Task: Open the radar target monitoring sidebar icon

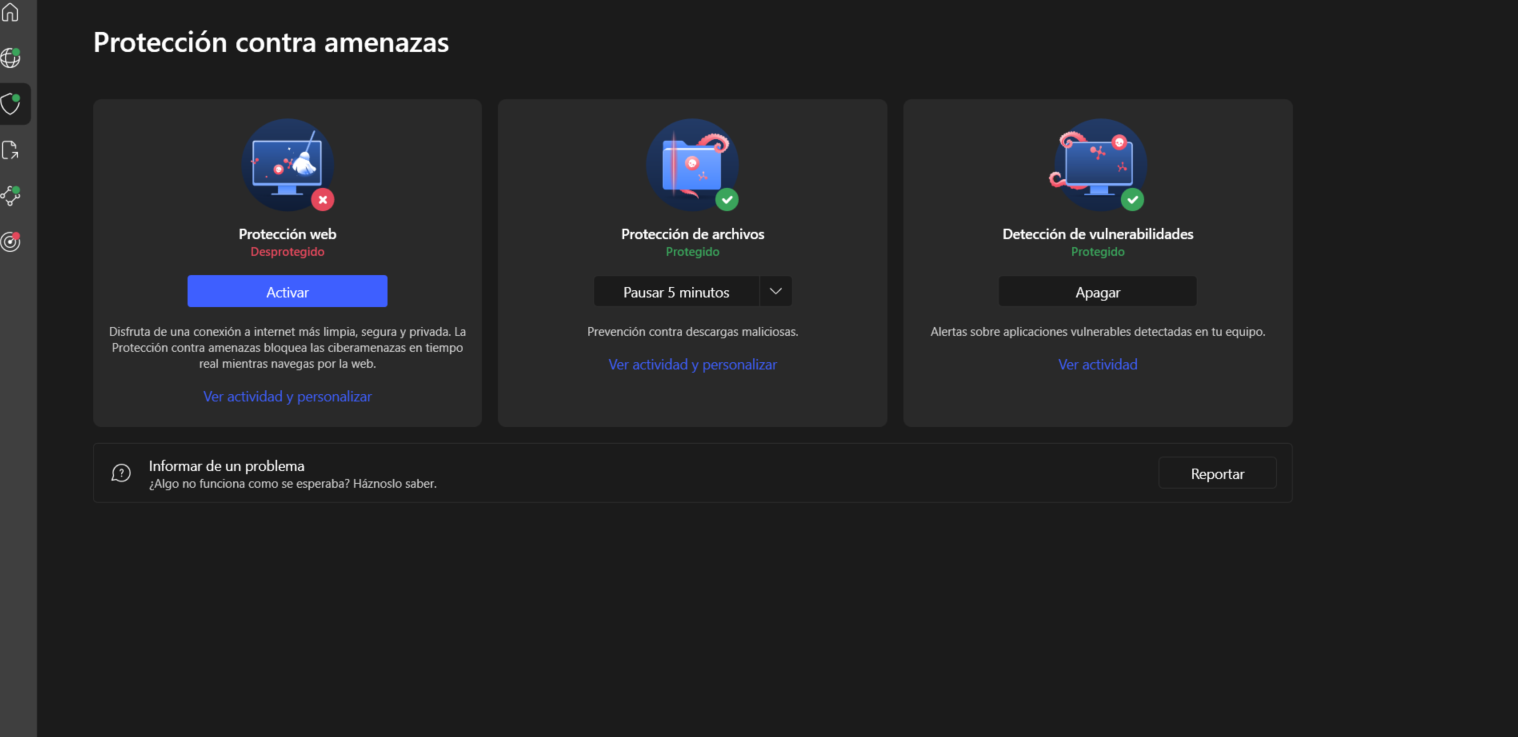Action: (11, 242)
